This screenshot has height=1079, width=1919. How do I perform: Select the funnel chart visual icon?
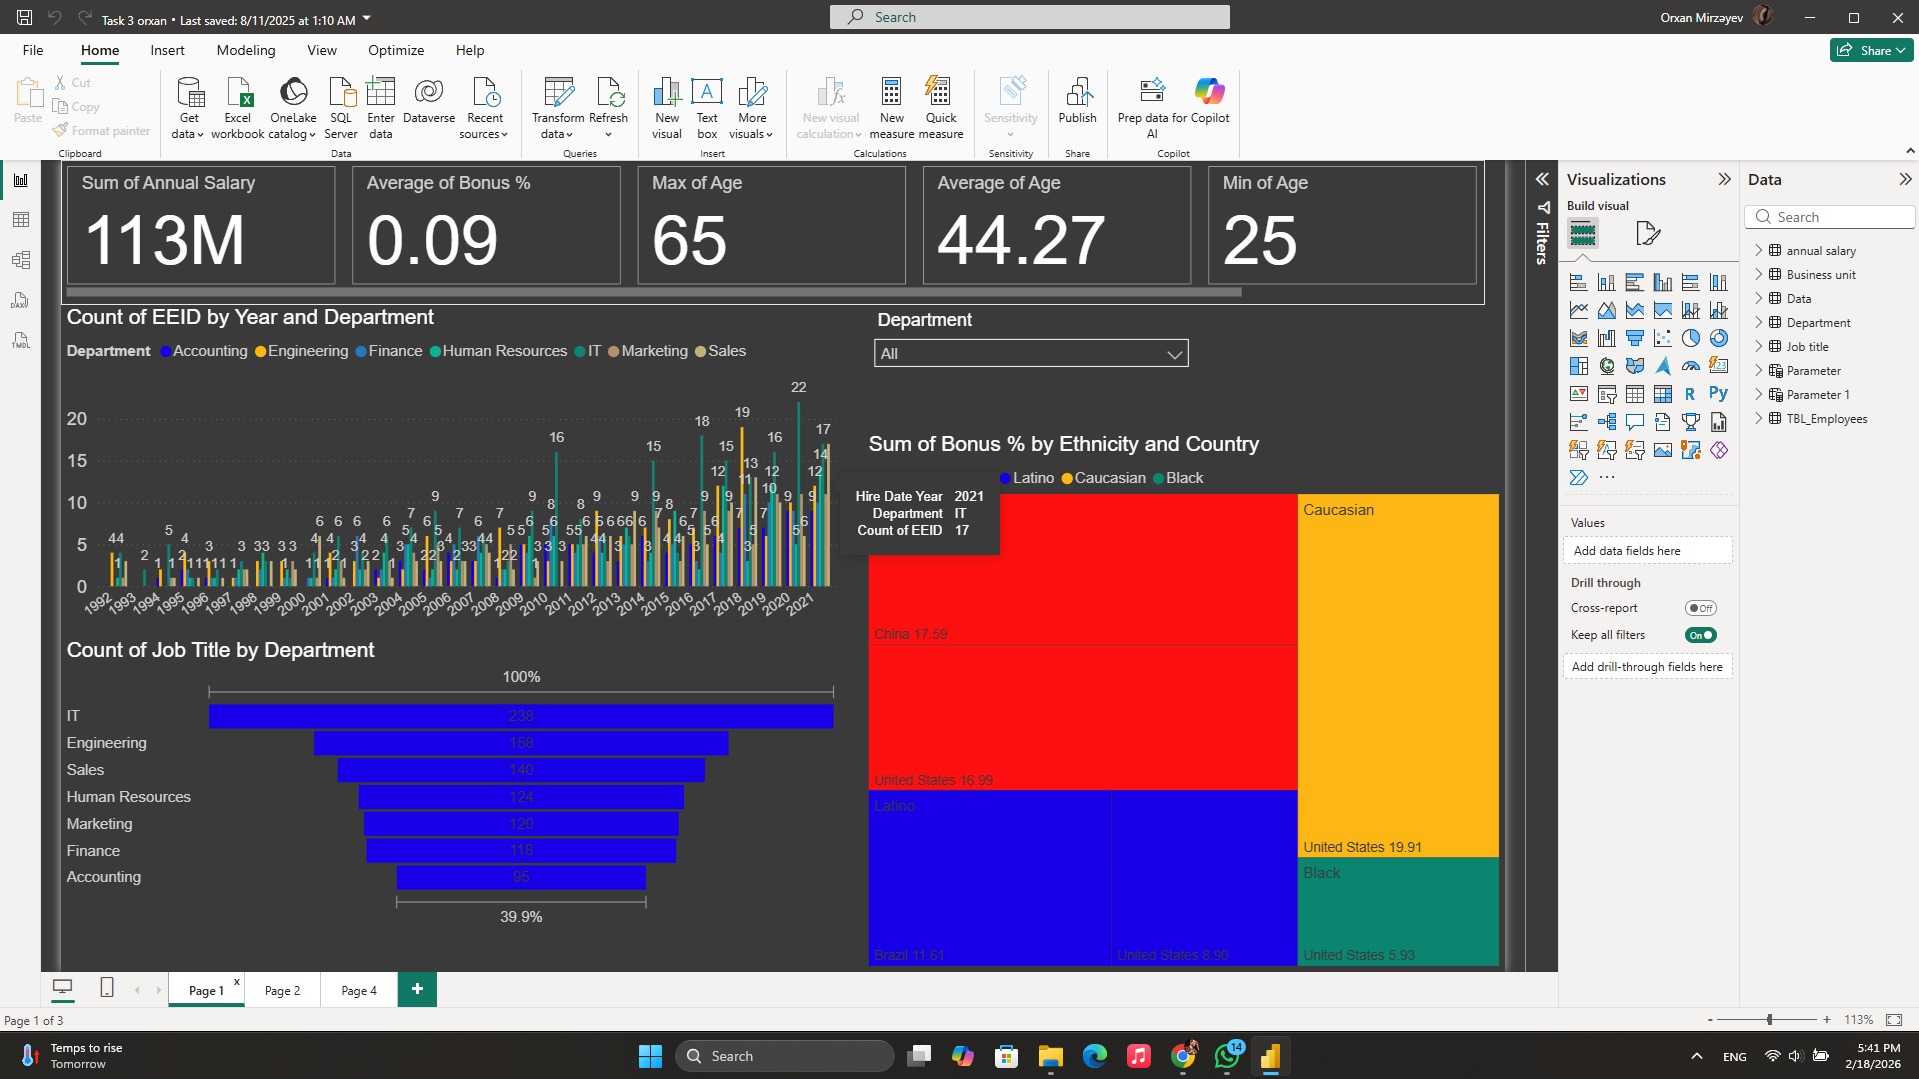click(1634, 338)
